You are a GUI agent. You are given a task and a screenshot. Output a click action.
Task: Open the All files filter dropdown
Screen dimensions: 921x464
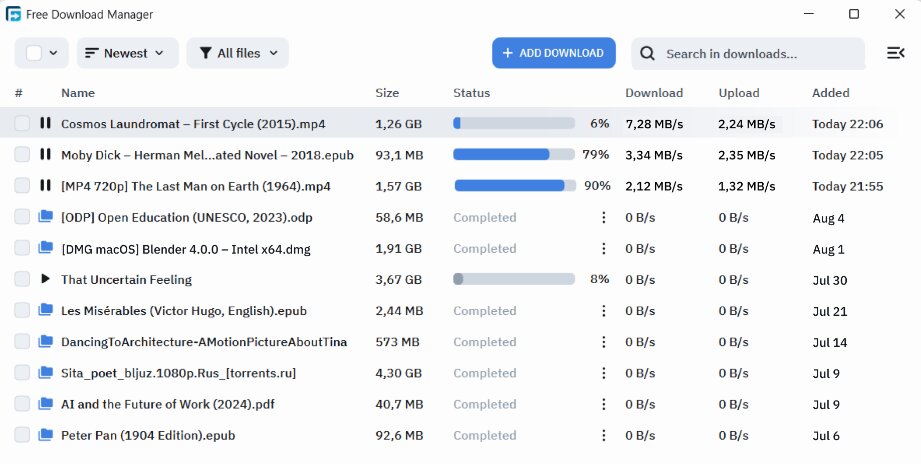237,53
